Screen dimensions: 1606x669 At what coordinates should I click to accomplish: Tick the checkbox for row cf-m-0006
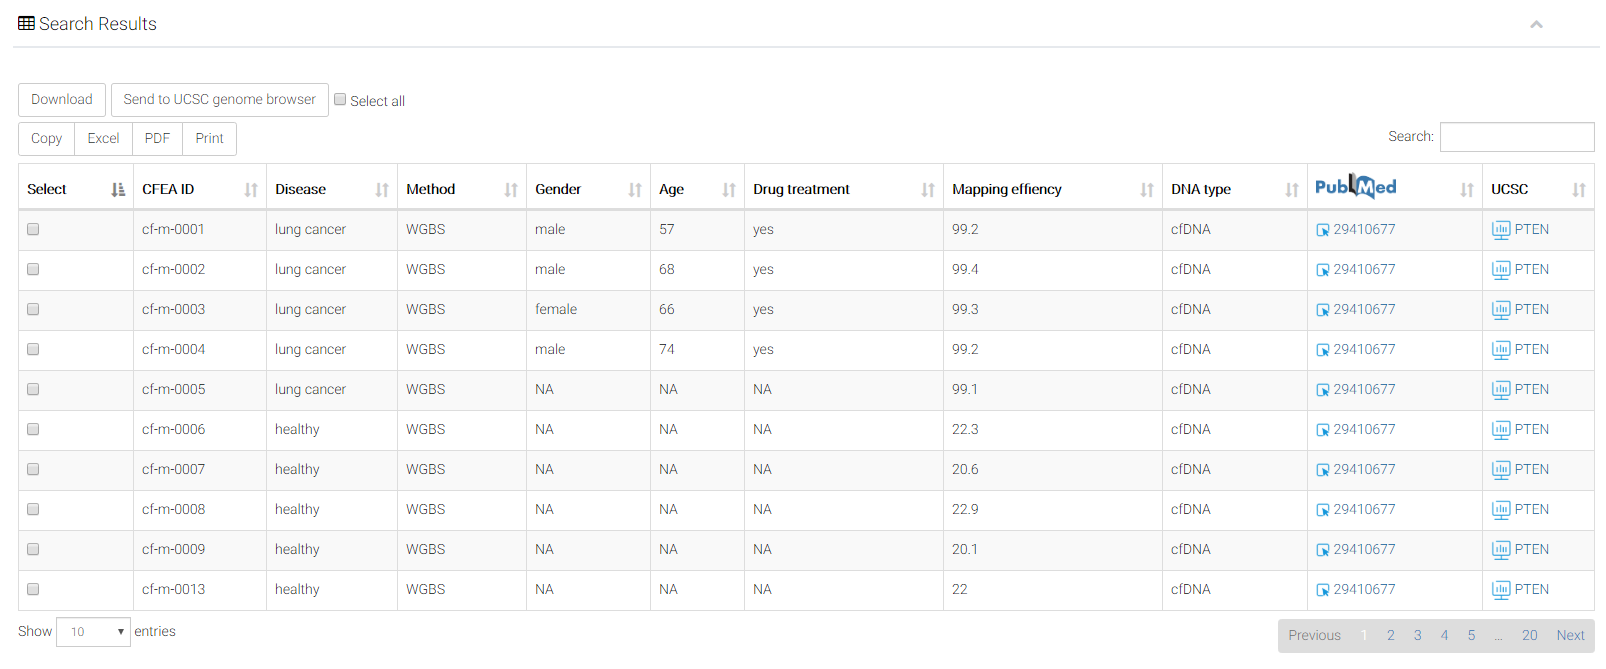coord(33,429)
